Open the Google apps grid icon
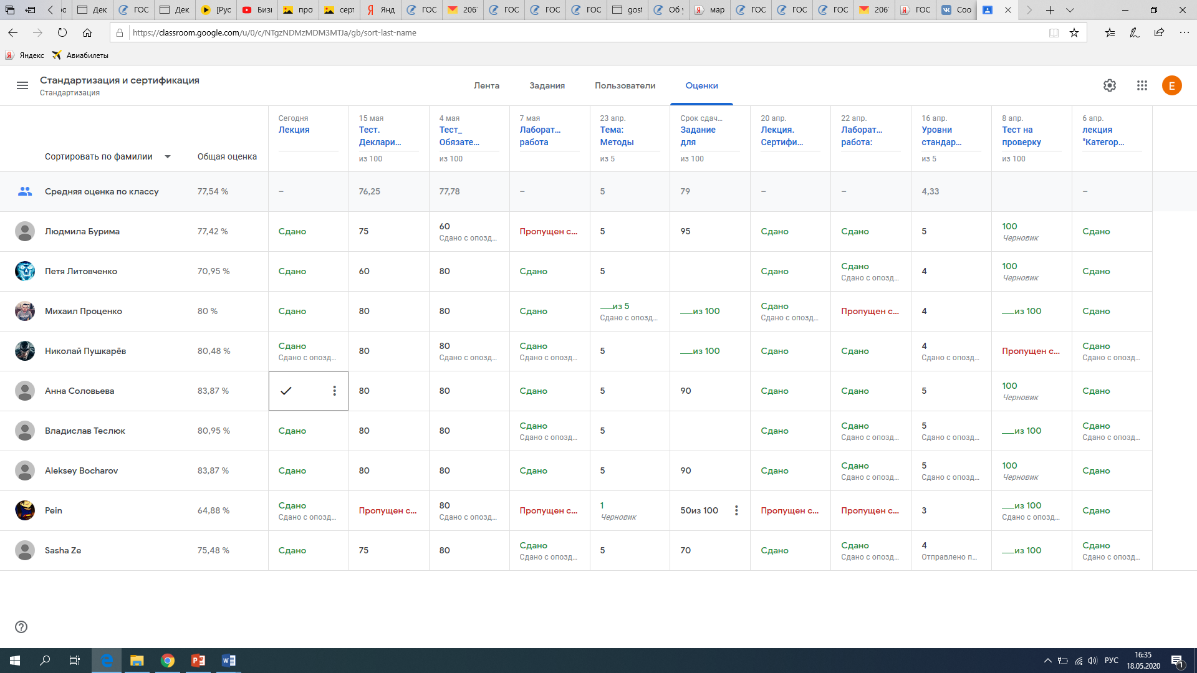This screenshot has width=1197, height=673. tap(1141, 86)
